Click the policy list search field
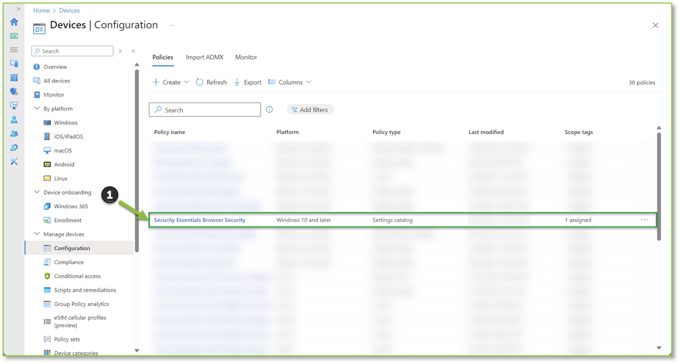 (205, 110)
